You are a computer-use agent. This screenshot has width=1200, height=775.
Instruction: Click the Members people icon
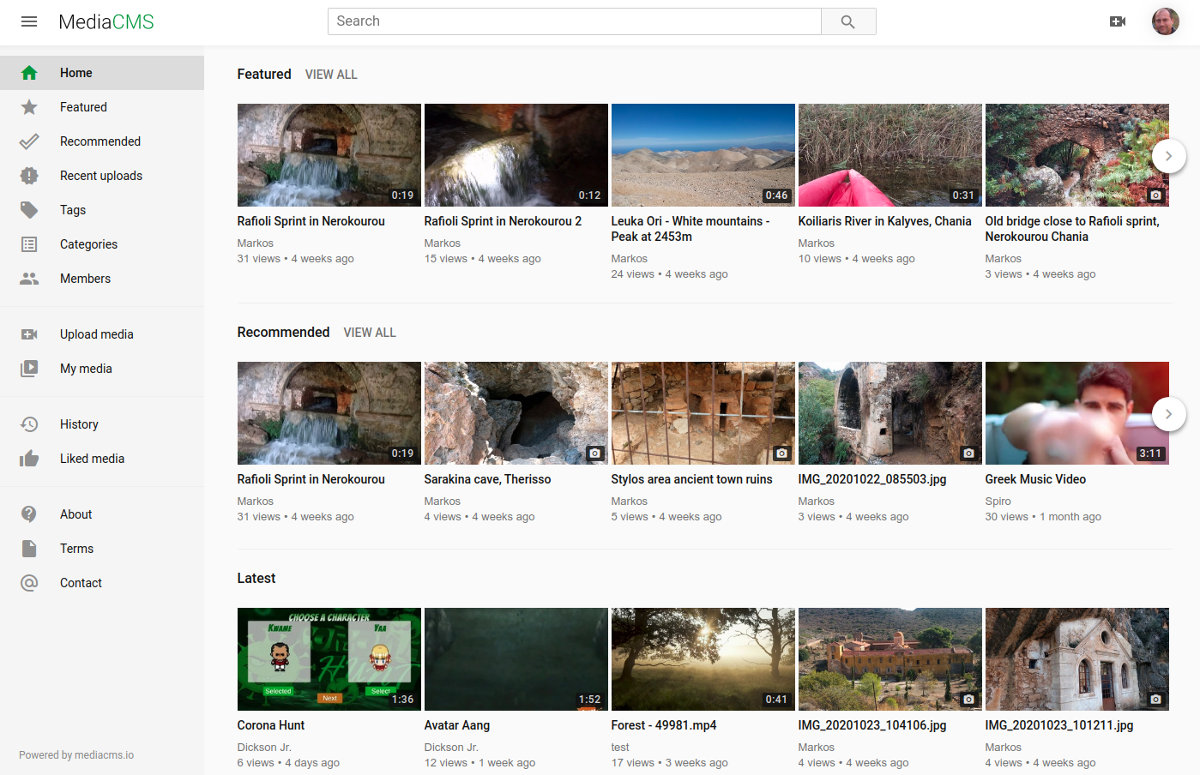pos(29,278)
